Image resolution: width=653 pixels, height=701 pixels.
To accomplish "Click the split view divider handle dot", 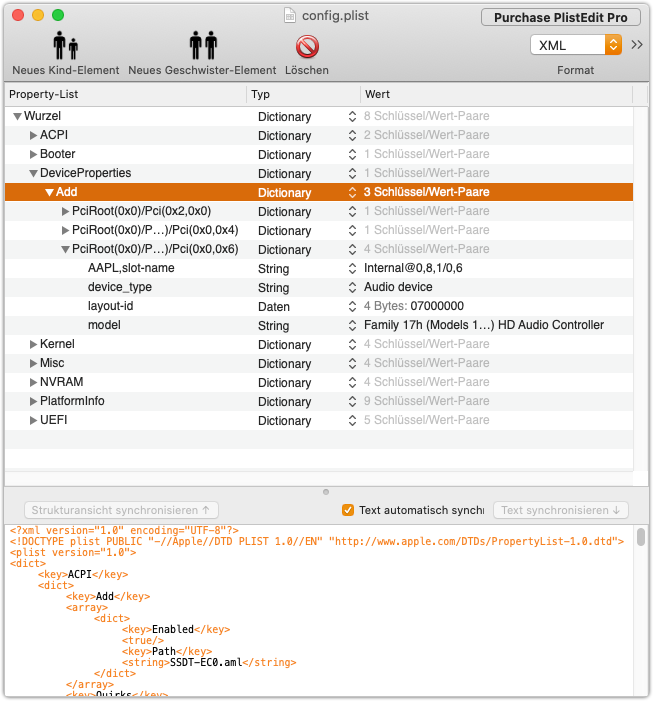I will (326, 492).
